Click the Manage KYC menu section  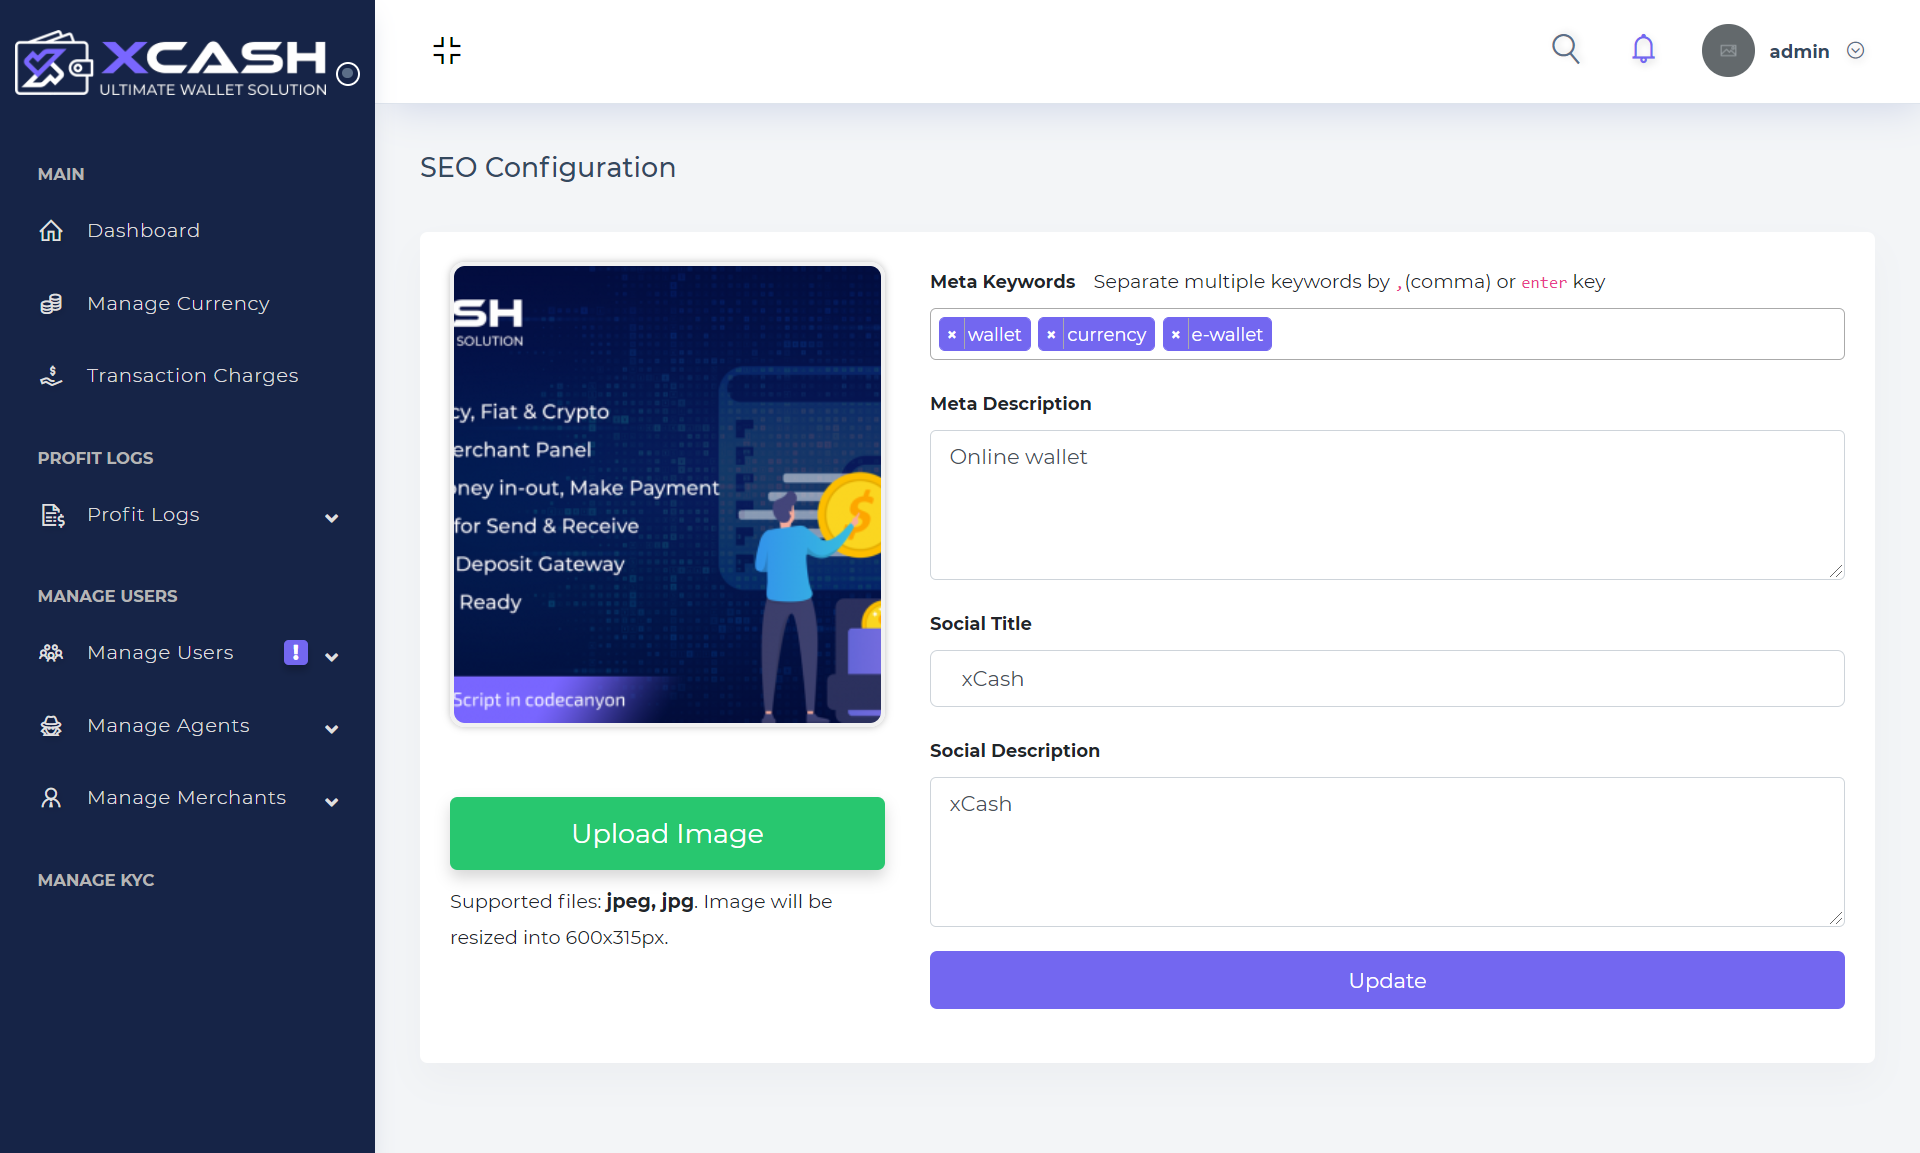pyautogui.click(x=96, y=880)
